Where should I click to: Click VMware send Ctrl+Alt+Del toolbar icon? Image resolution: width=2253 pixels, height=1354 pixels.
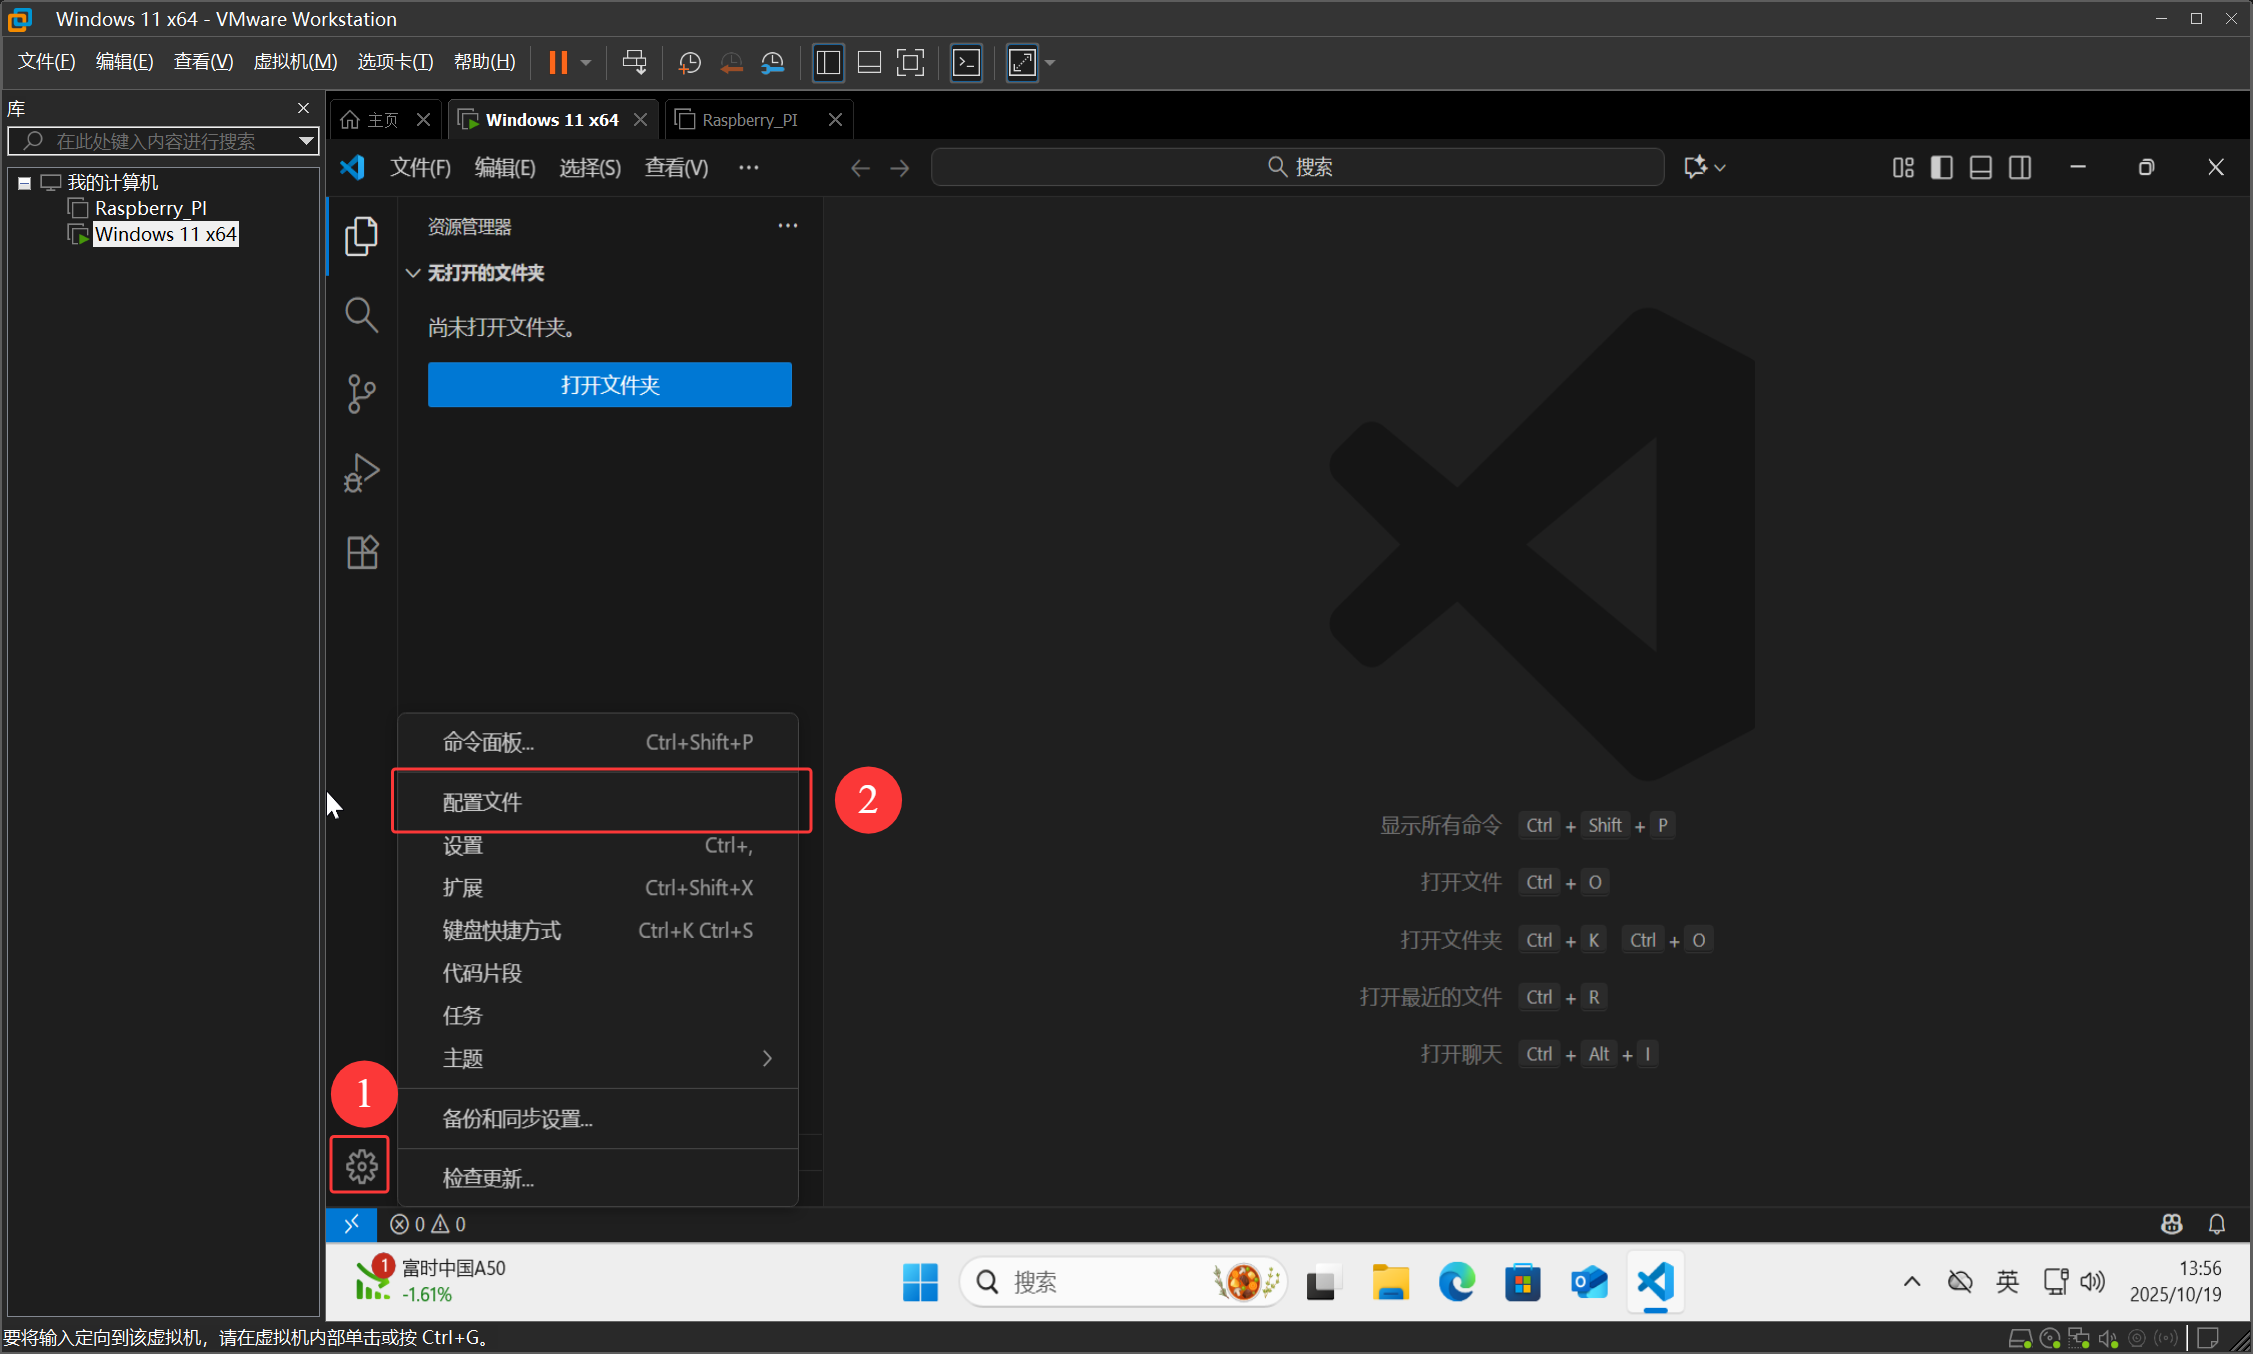pos(634,63)
